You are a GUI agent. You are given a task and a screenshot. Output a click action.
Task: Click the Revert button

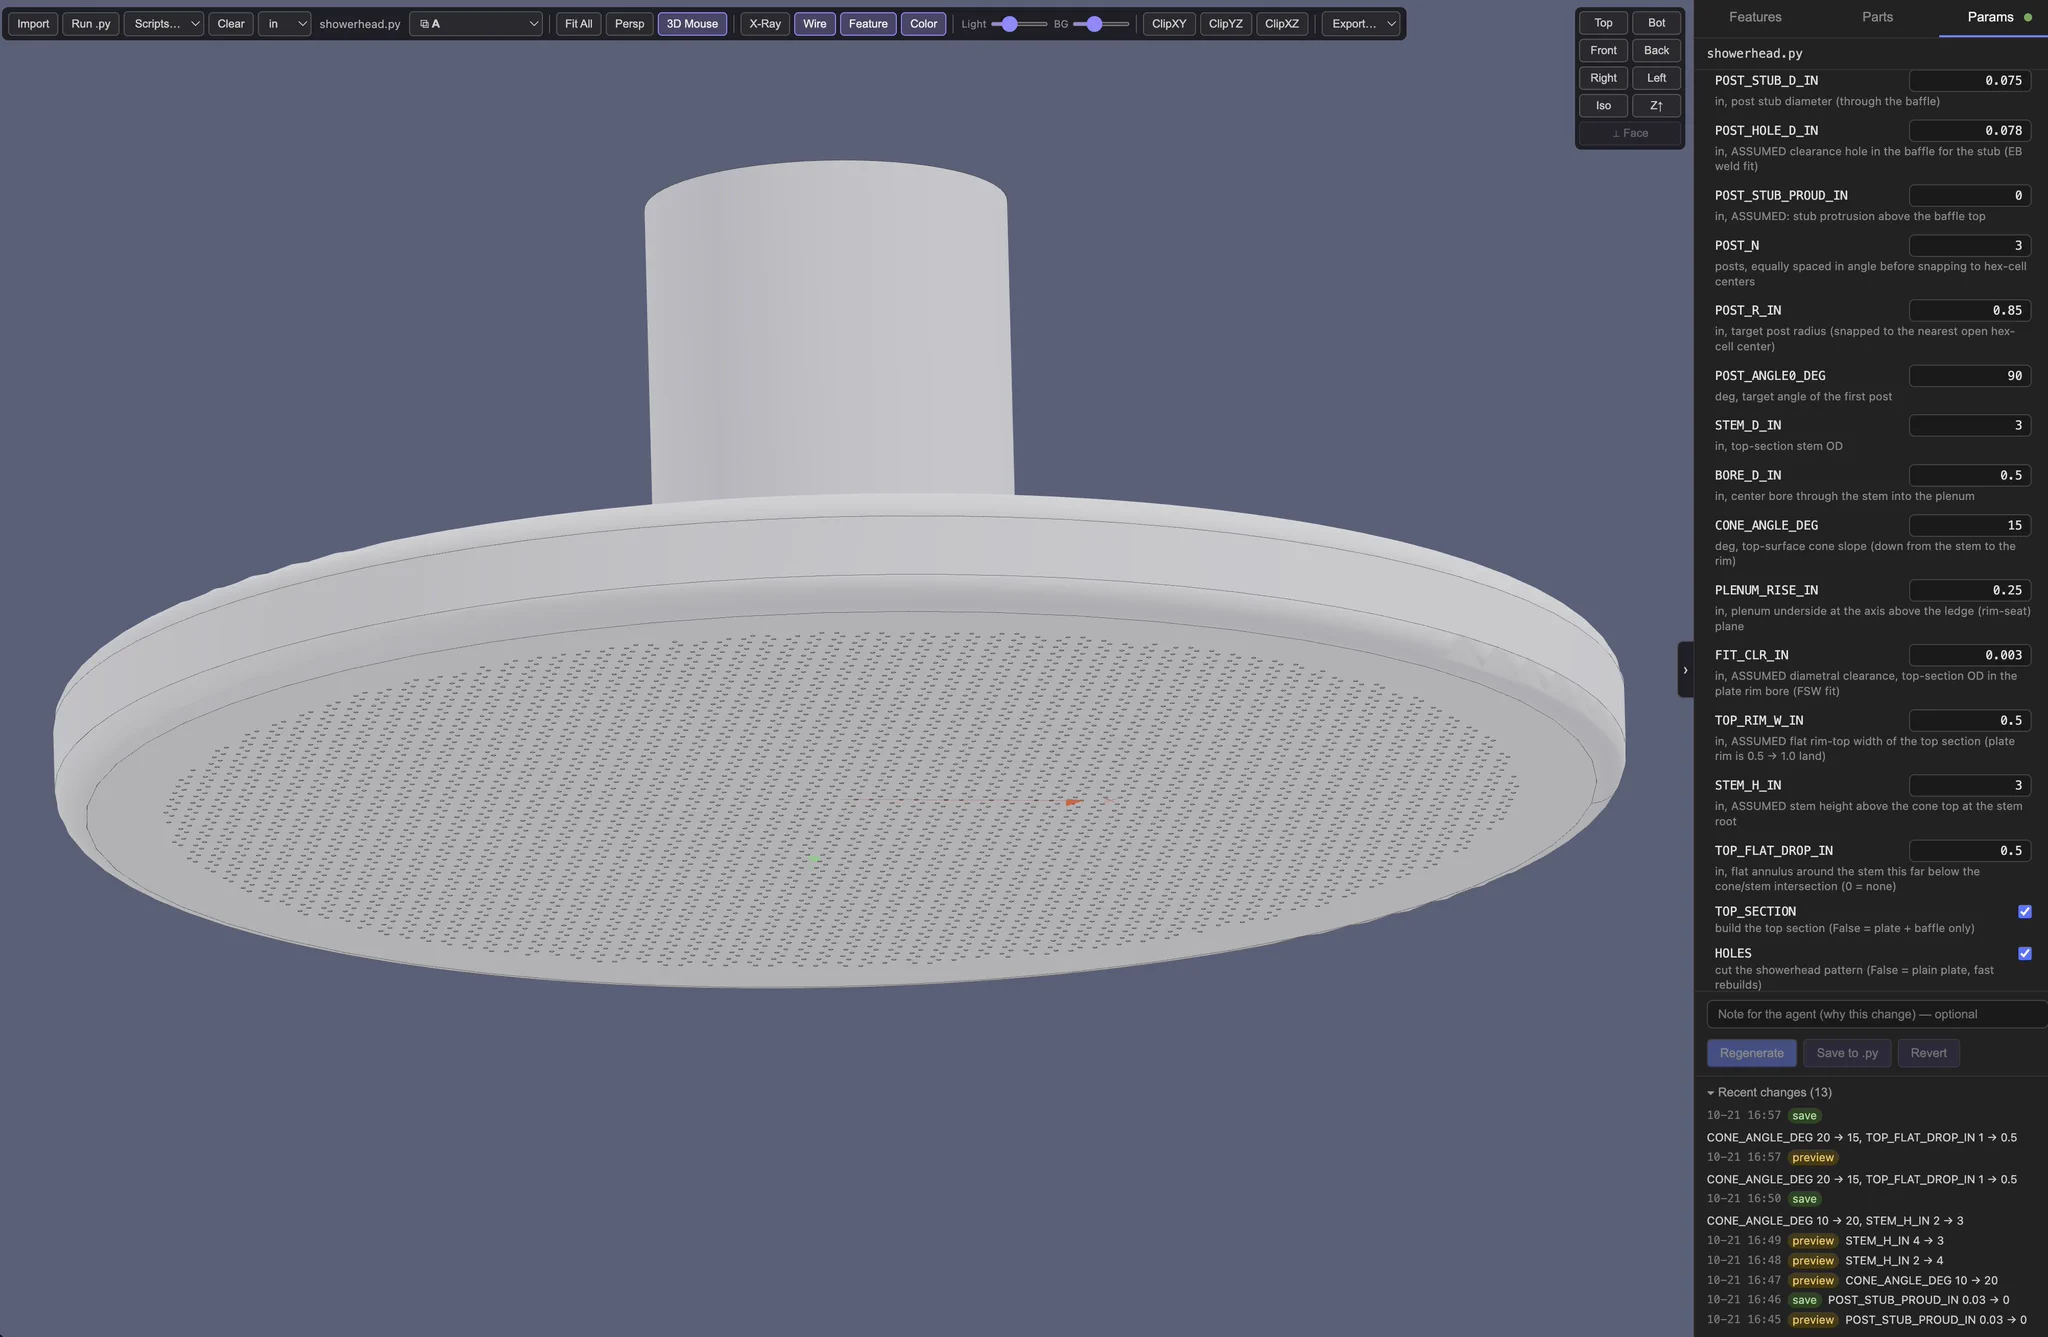point(1928,1053)
